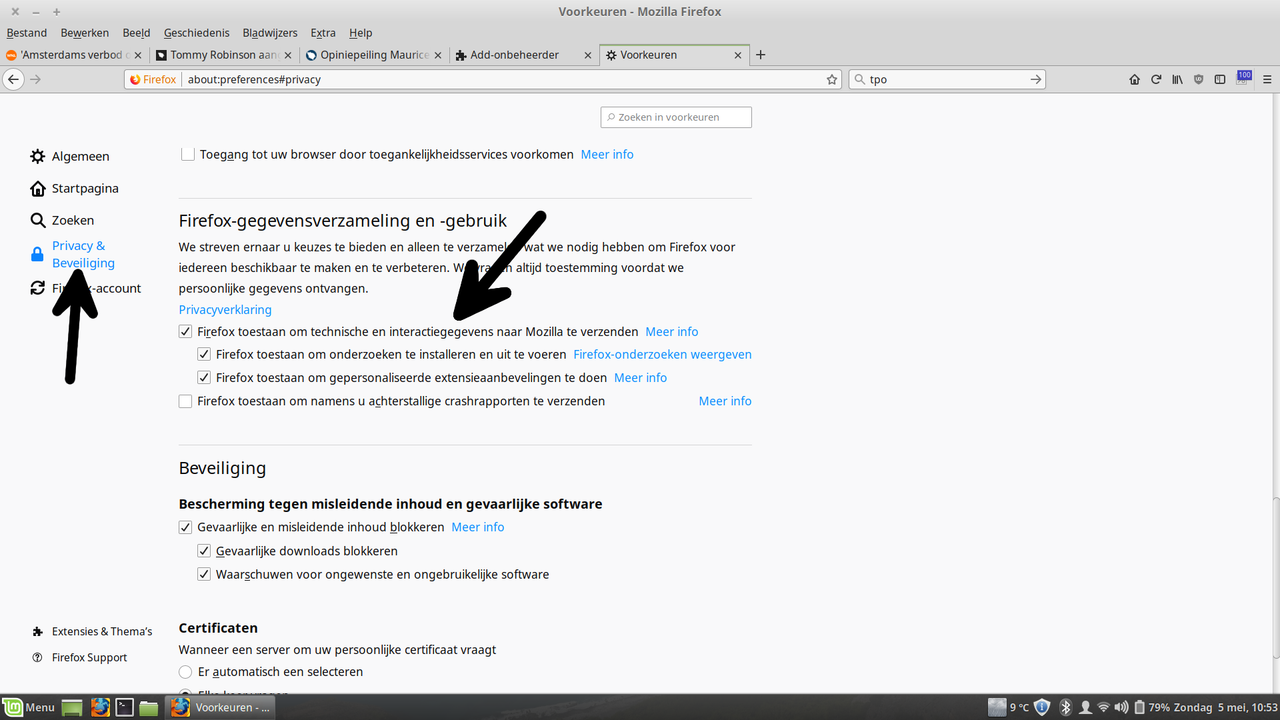Open 'Firefox-onderzoeken weergeven' link
The height and width of the screenshot is (720, 1280).
coord(662,354)
